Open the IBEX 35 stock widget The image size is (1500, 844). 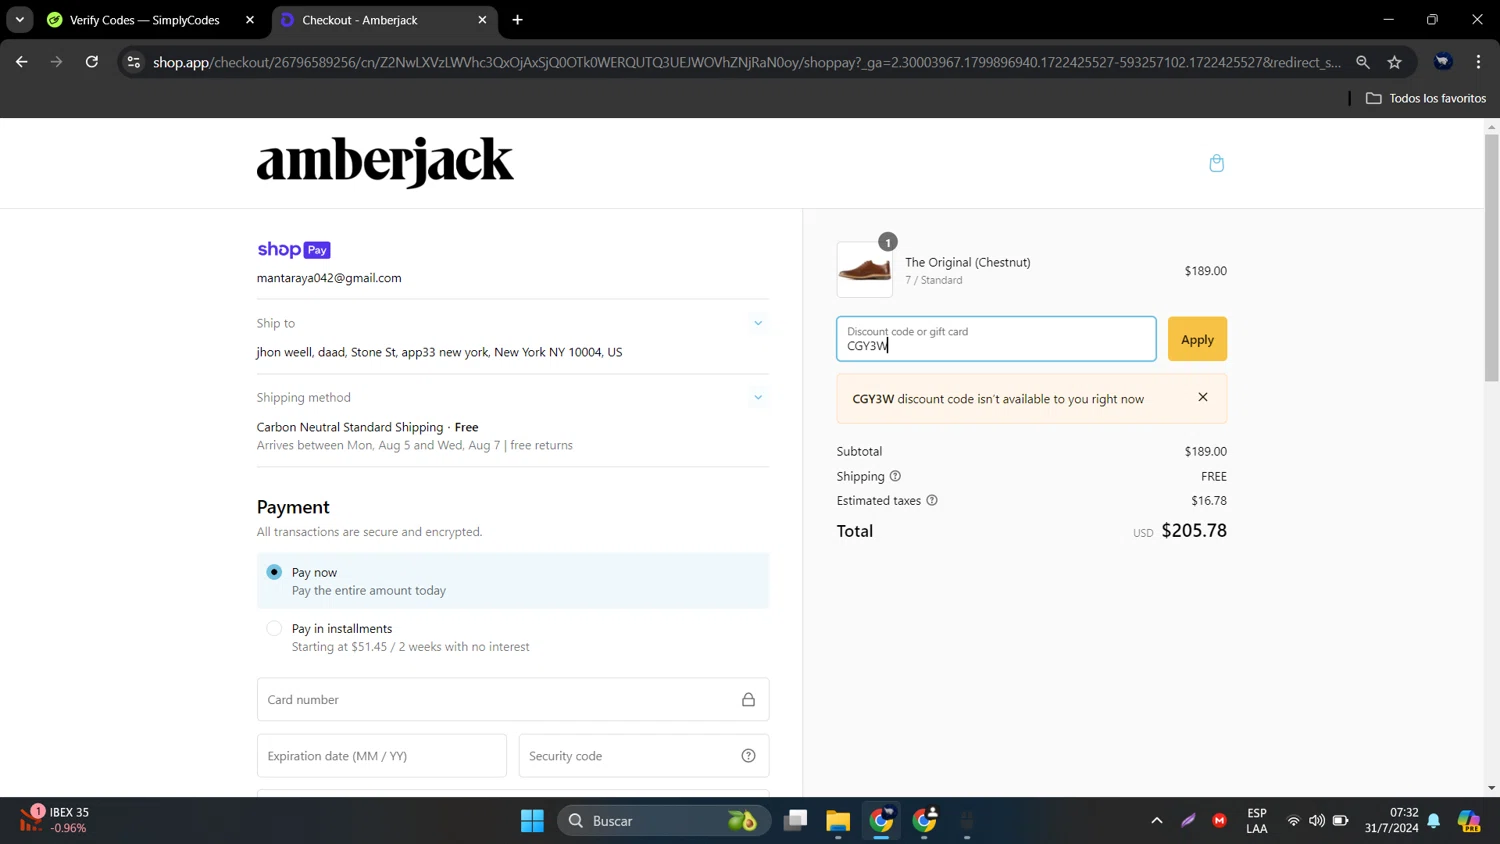[x=55, y=820]
